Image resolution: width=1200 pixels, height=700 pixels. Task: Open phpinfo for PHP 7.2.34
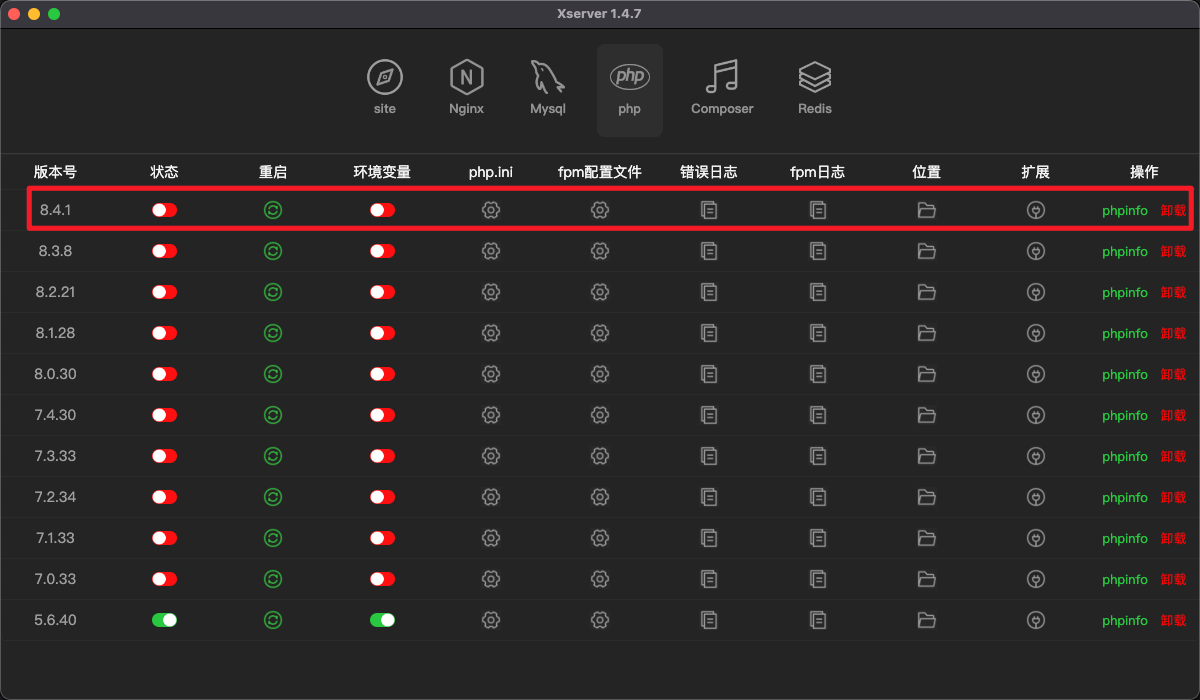click(1125, 498)
